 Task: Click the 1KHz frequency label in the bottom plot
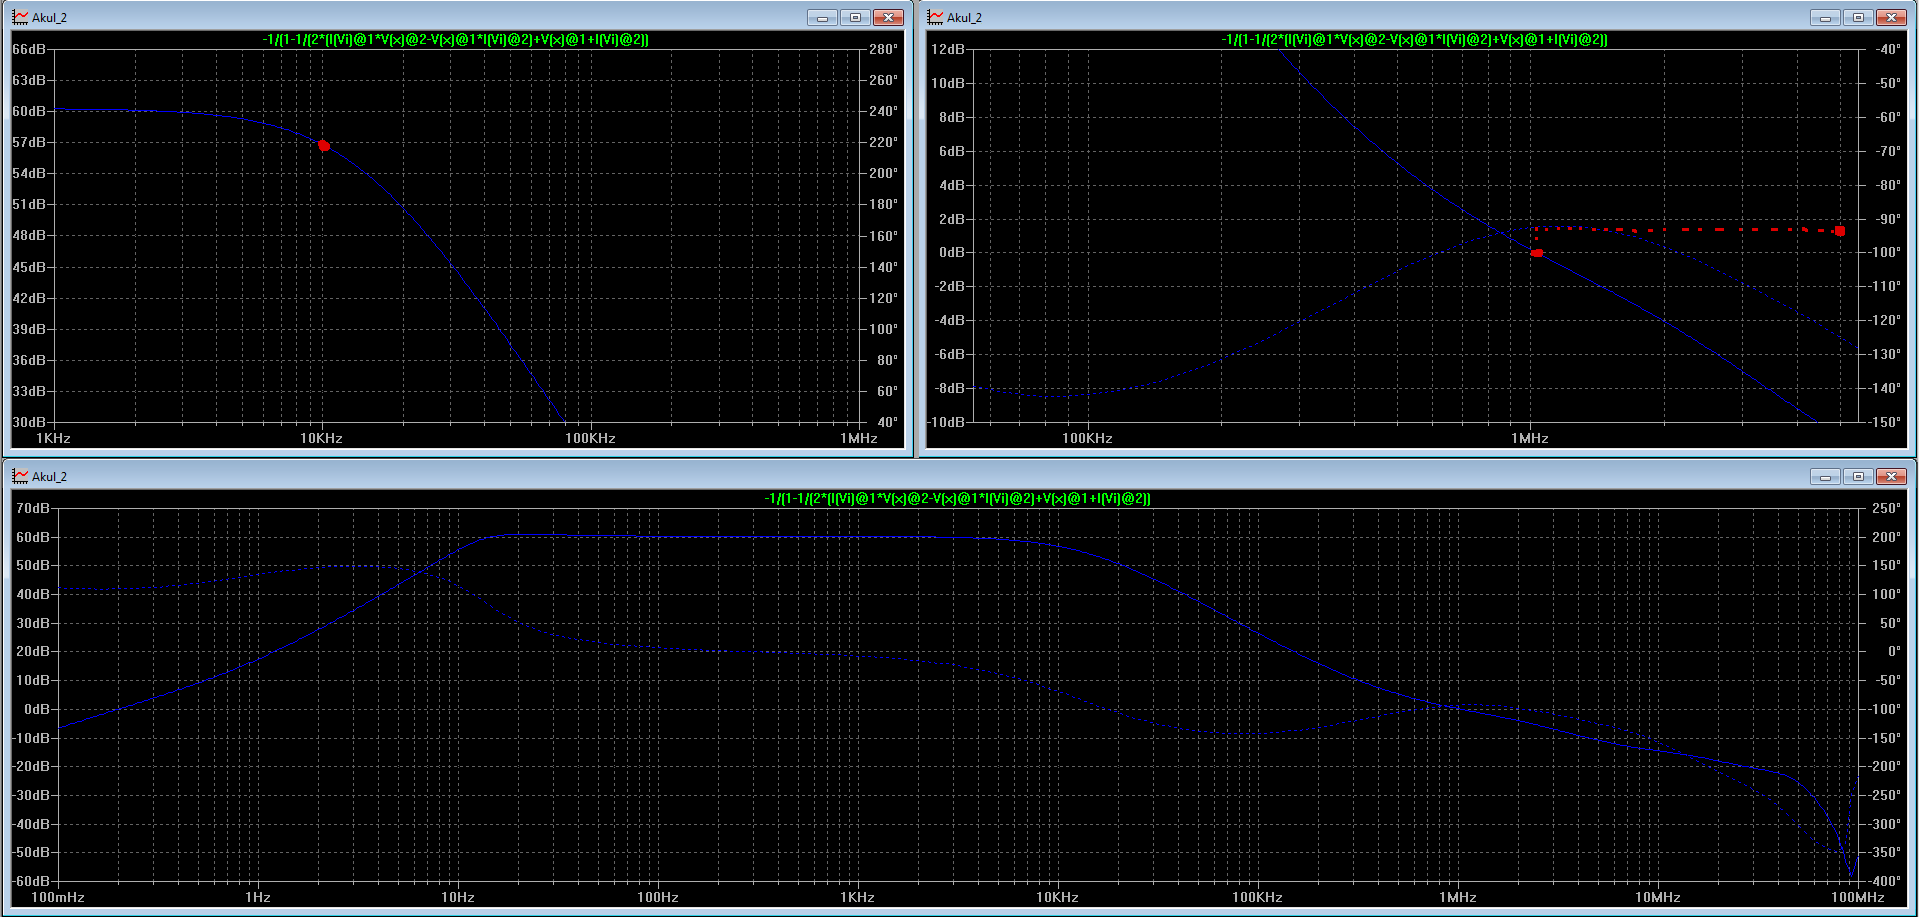tap(858, 897)
